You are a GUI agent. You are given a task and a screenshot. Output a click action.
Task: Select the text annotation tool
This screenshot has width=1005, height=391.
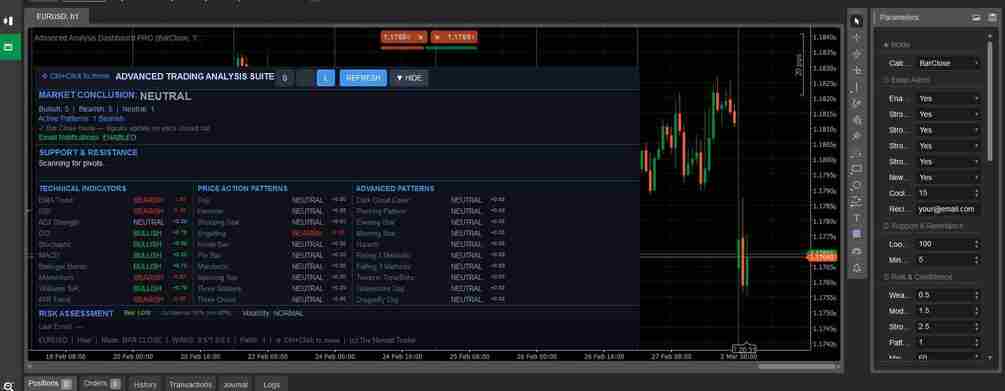tap(857, 219)
